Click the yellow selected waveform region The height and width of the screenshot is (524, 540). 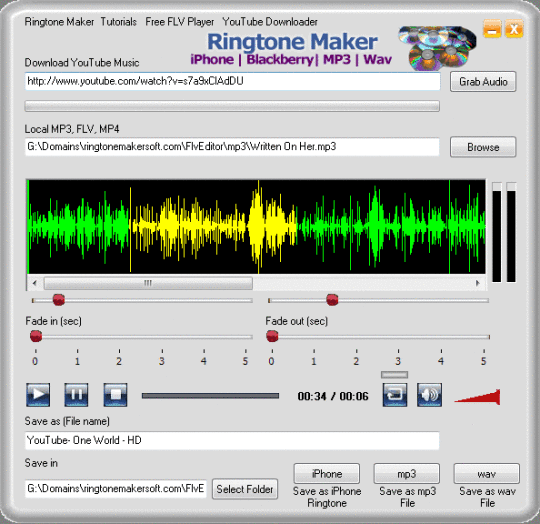(x=214, y=226)
